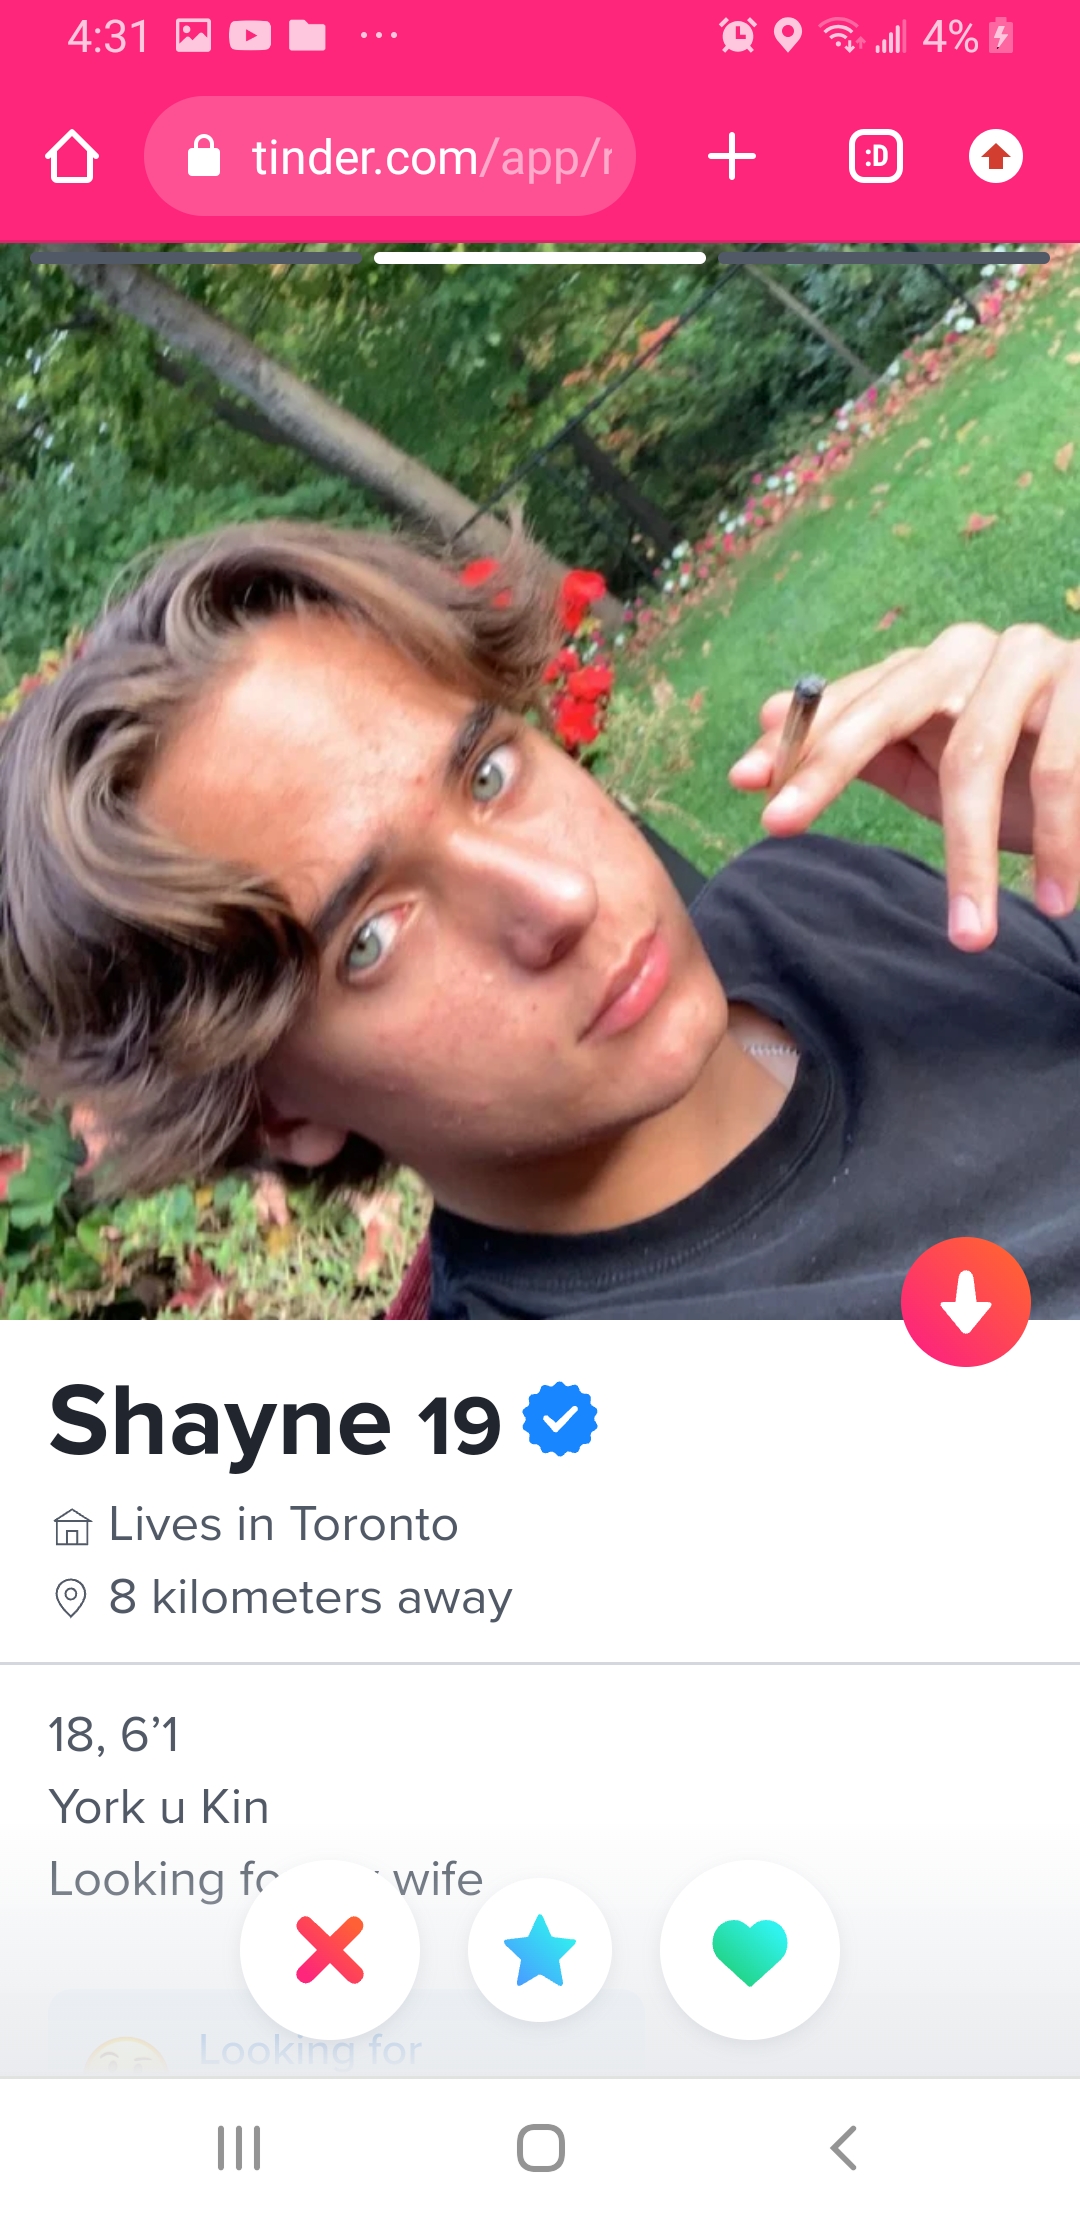Open the browser home icon
Screen dimensions: 1080x2220
pos(72,157)
